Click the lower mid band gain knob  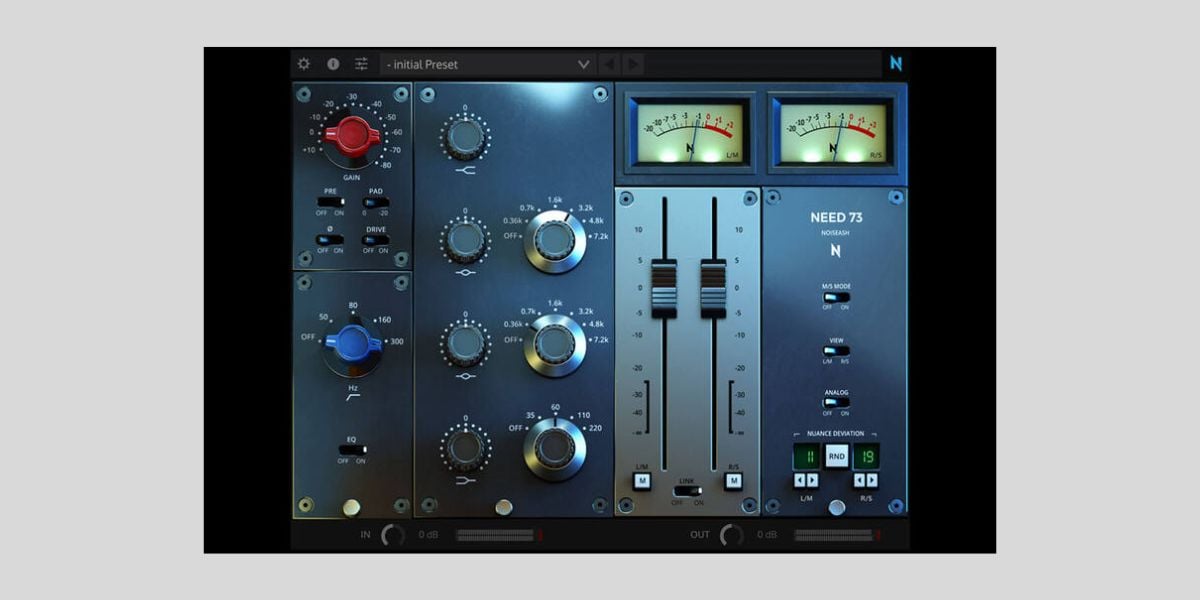tap(464, 344)
